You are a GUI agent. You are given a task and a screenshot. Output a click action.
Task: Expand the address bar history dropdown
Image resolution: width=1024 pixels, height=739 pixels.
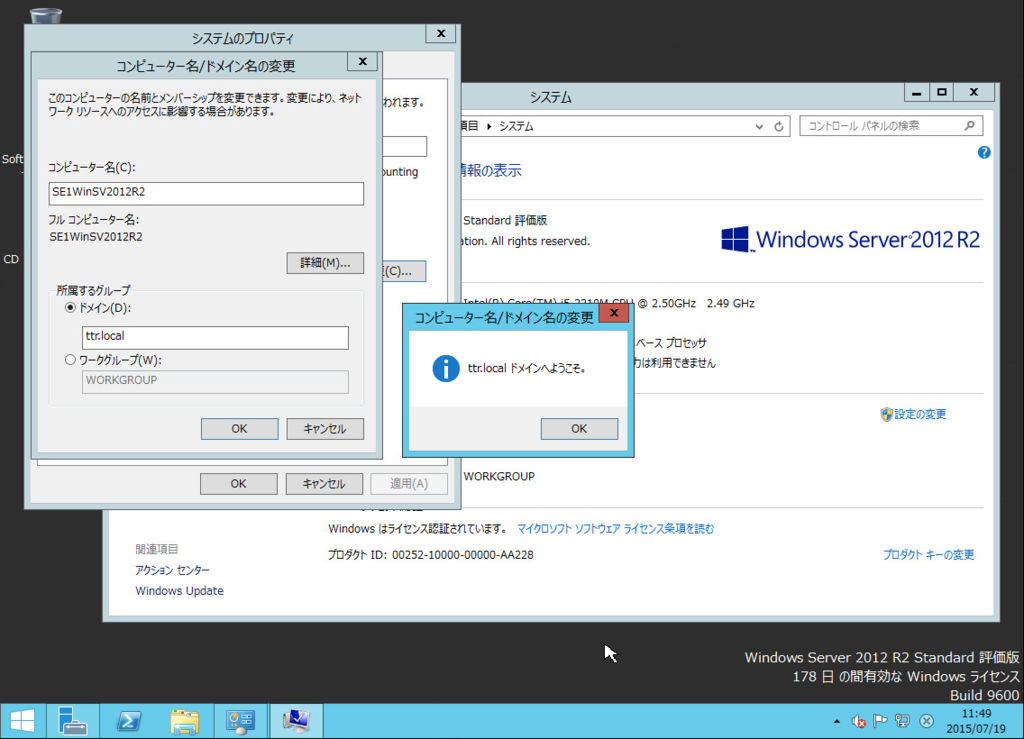pyautogui.click(x=759, y=127)
